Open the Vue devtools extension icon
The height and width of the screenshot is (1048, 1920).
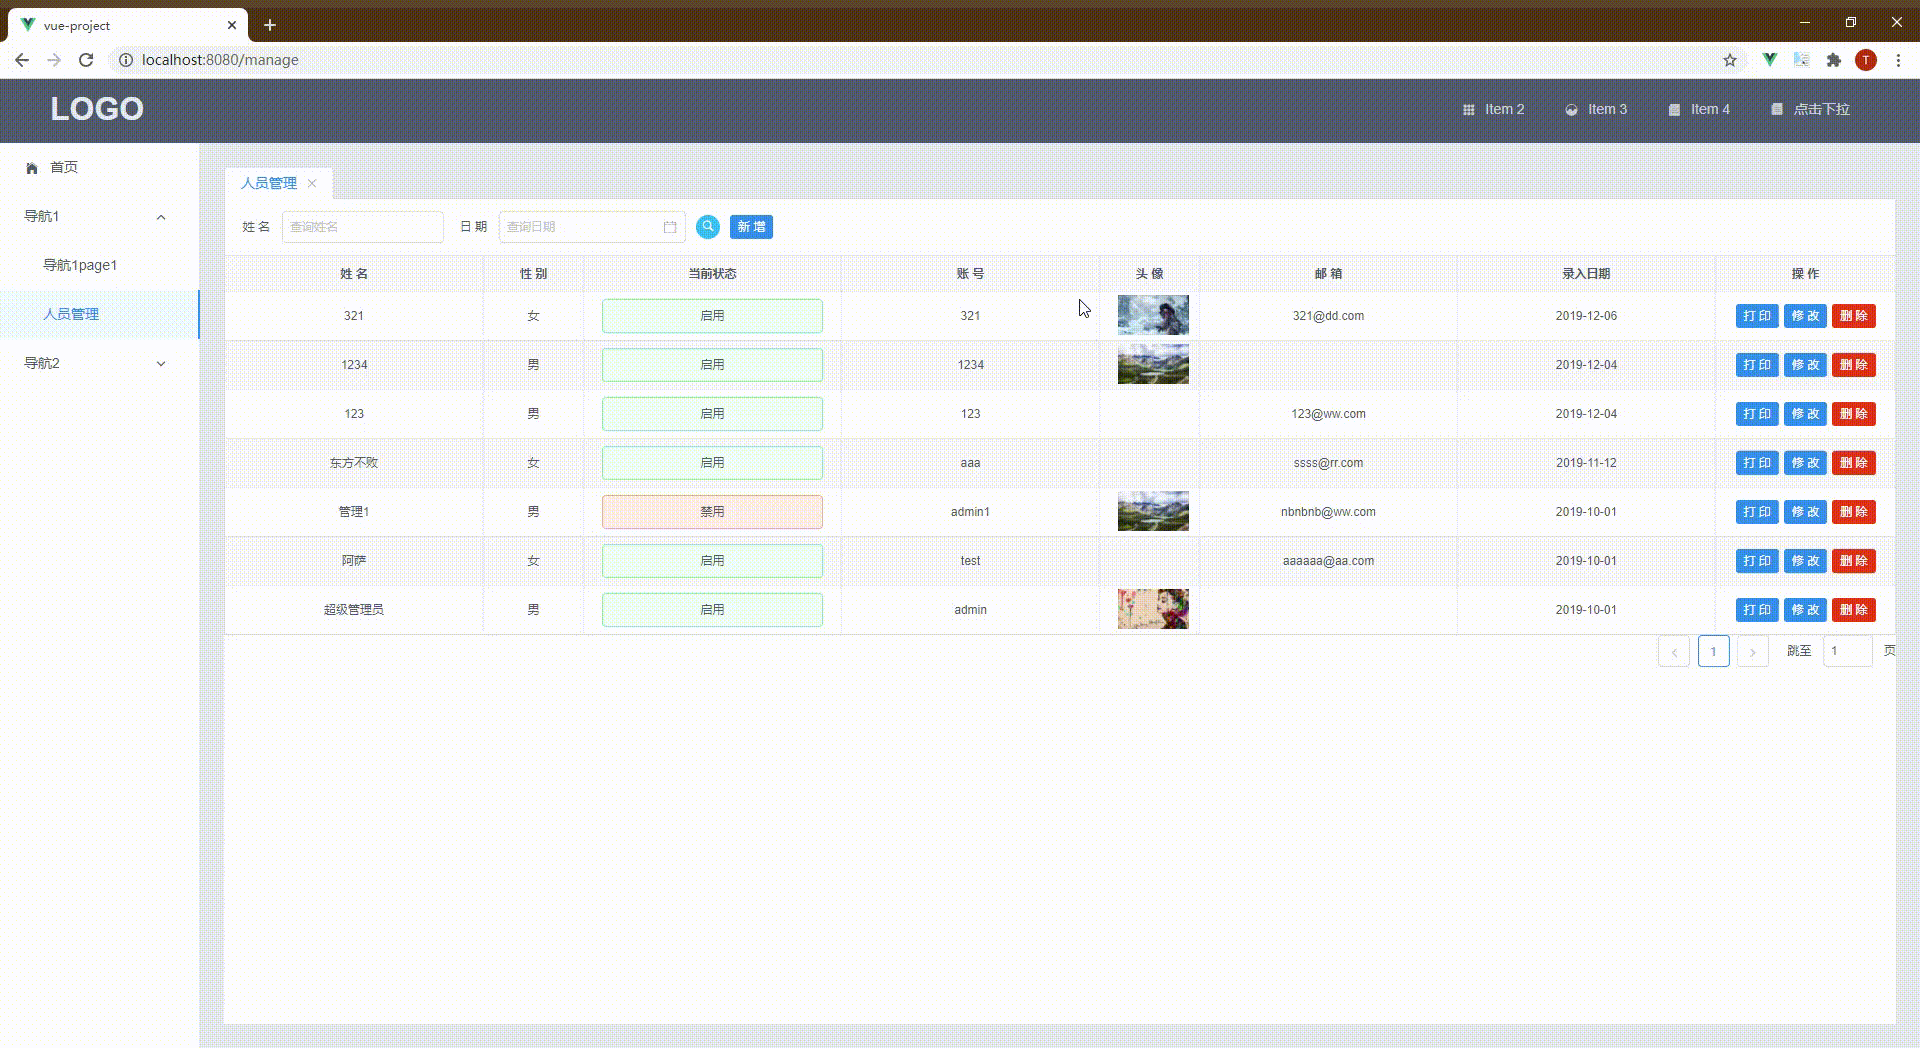coord(1769,60)
